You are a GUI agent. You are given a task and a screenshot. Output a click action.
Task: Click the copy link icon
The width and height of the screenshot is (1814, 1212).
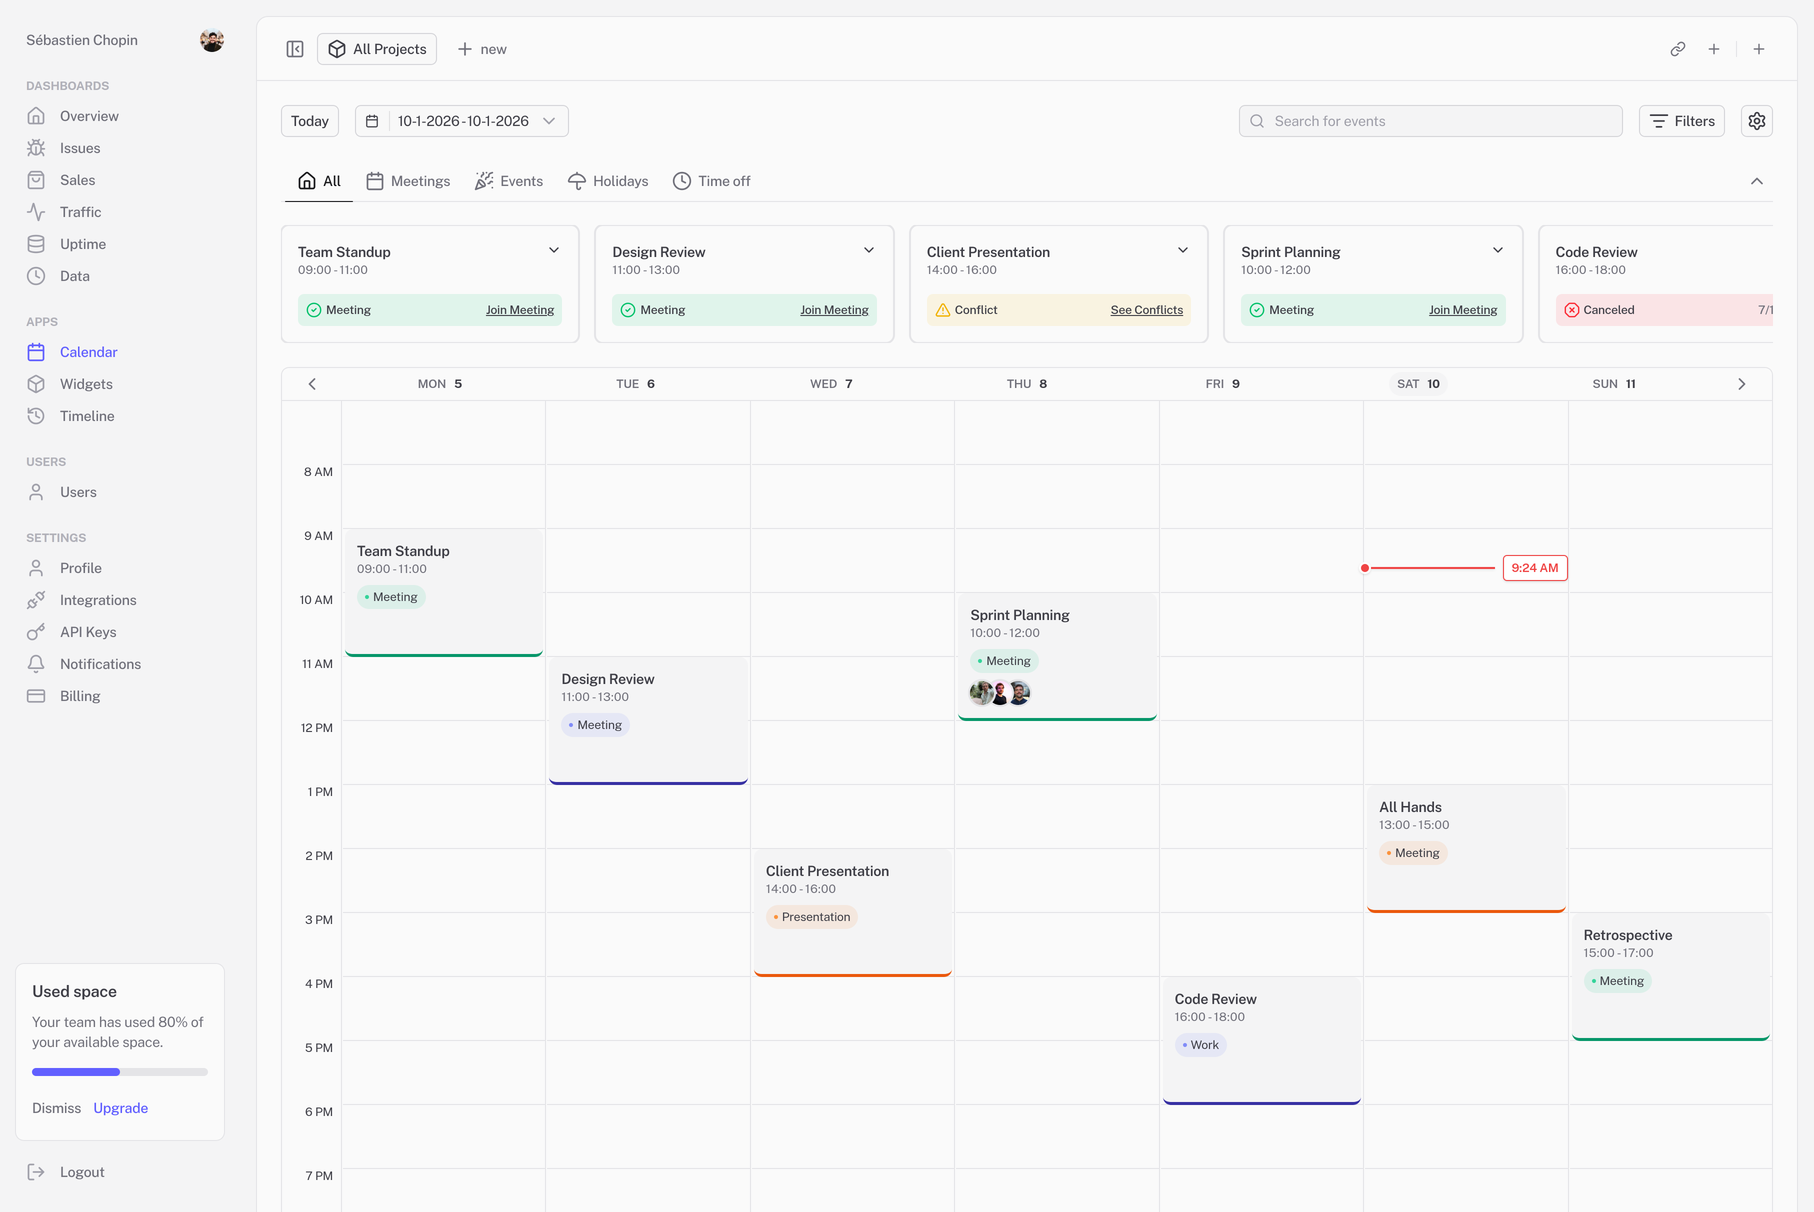click(x=1677, y=49)
